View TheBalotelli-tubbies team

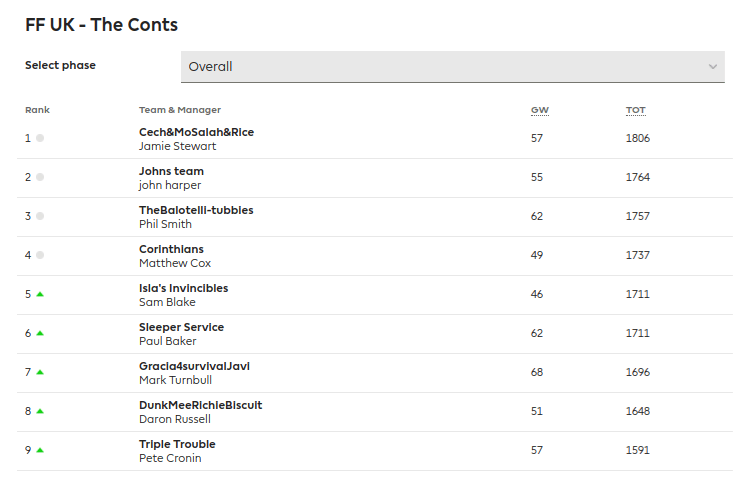point(196,210)
